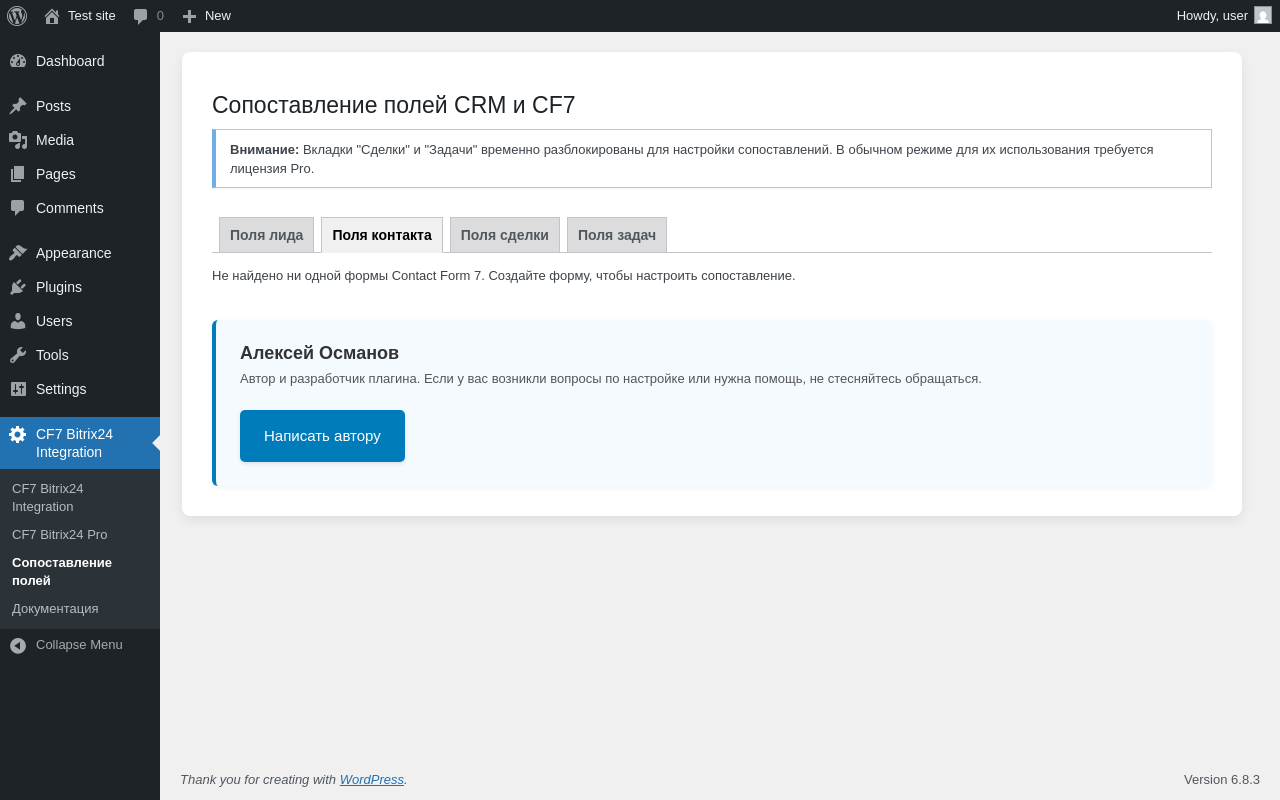
Task: Go to the Plugins section
Action: point(80,287)
